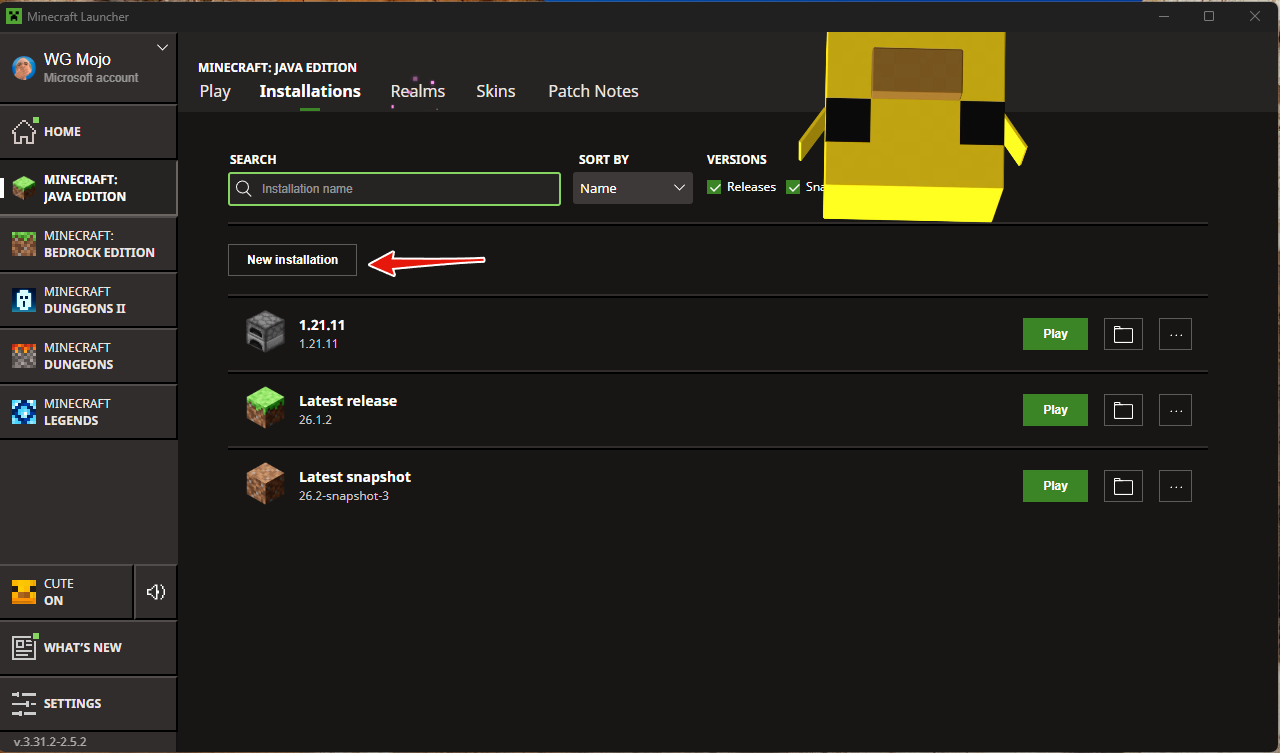Screen dimensions: 1280x753
Task: Open Minecraft Legends from sidebar
Action: pyautogui.click(x=88, y=412)
